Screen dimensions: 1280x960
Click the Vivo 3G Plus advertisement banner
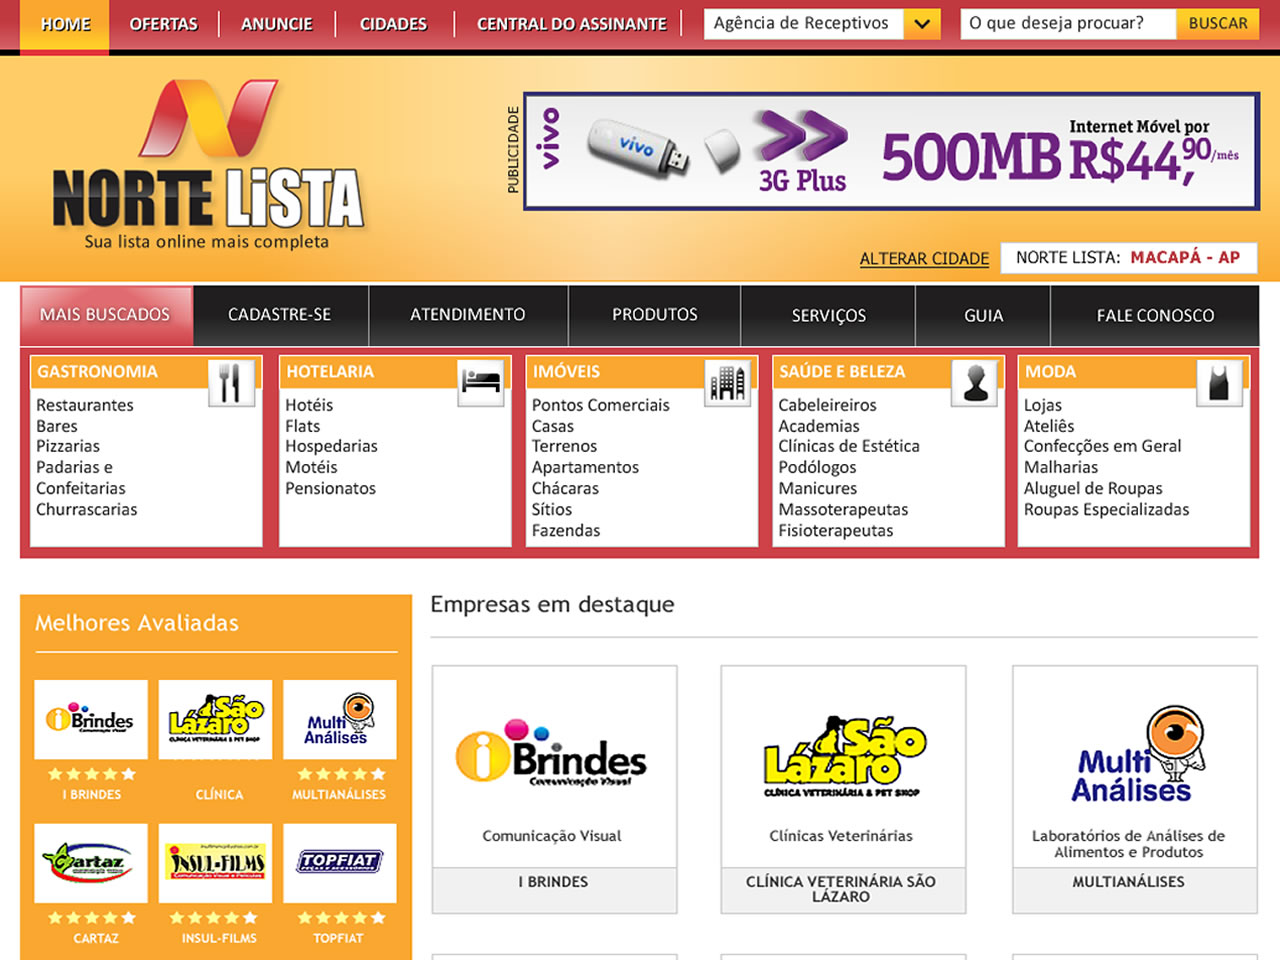coord(891,151)
